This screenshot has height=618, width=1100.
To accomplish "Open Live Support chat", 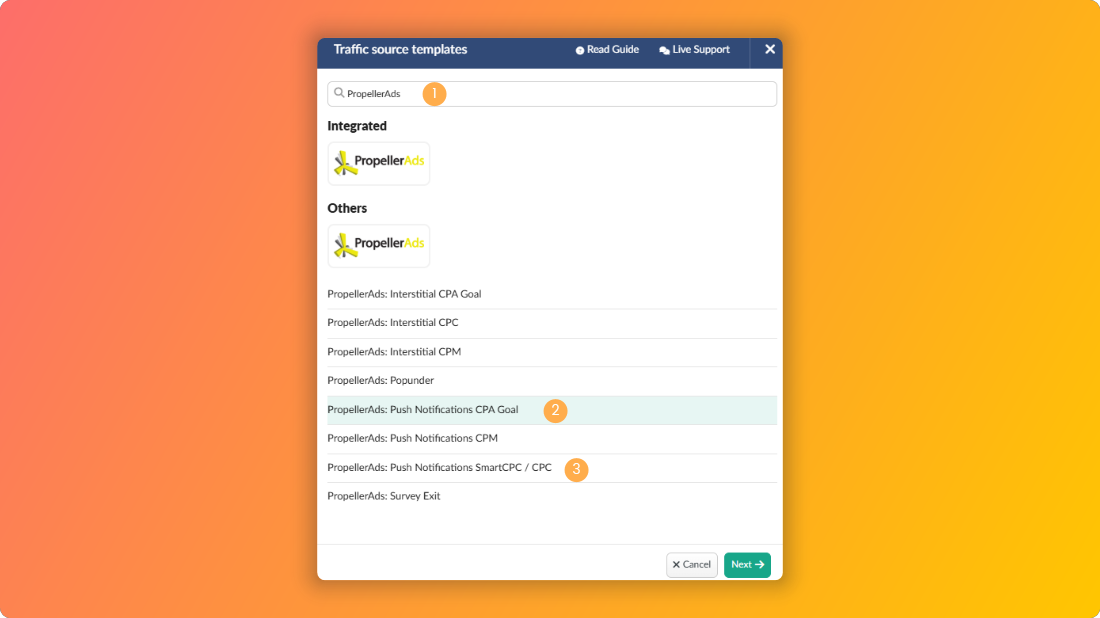I will coord(695,50).
